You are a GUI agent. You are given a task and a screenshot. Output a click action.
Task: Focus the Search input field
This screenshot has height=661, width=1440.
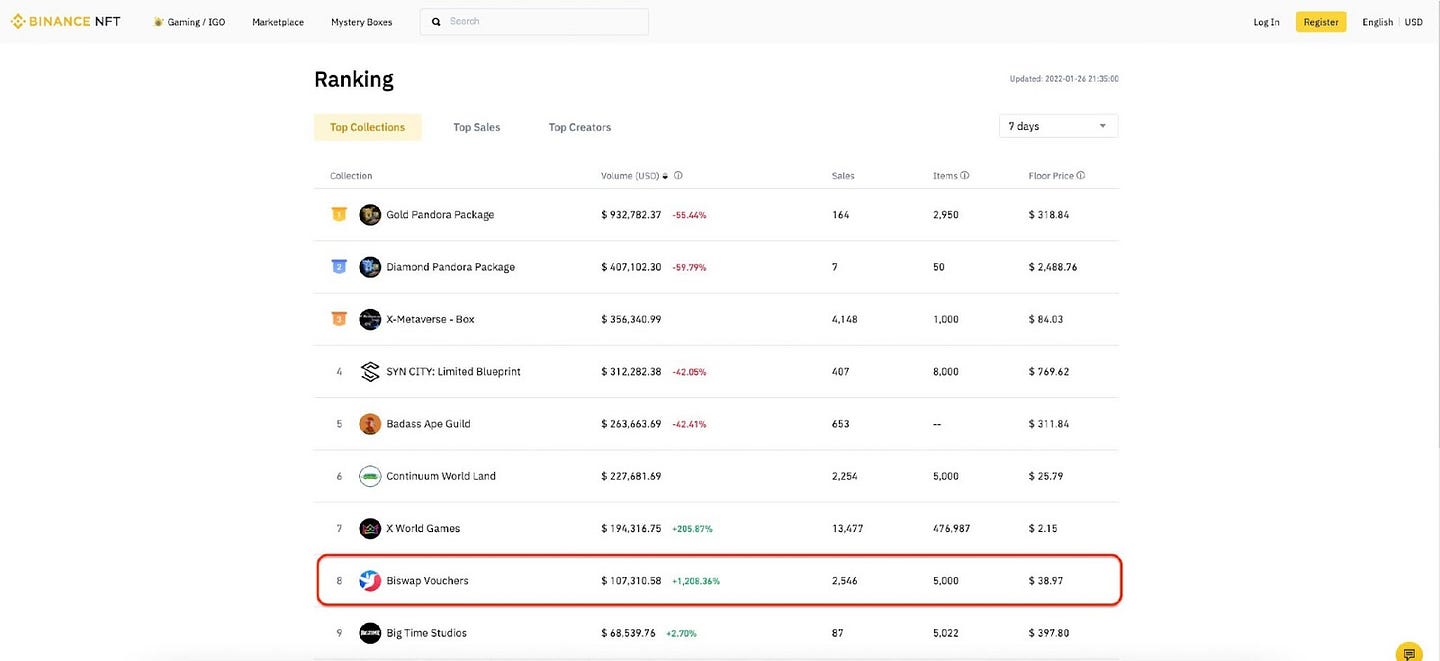click(x=534, y=21)
